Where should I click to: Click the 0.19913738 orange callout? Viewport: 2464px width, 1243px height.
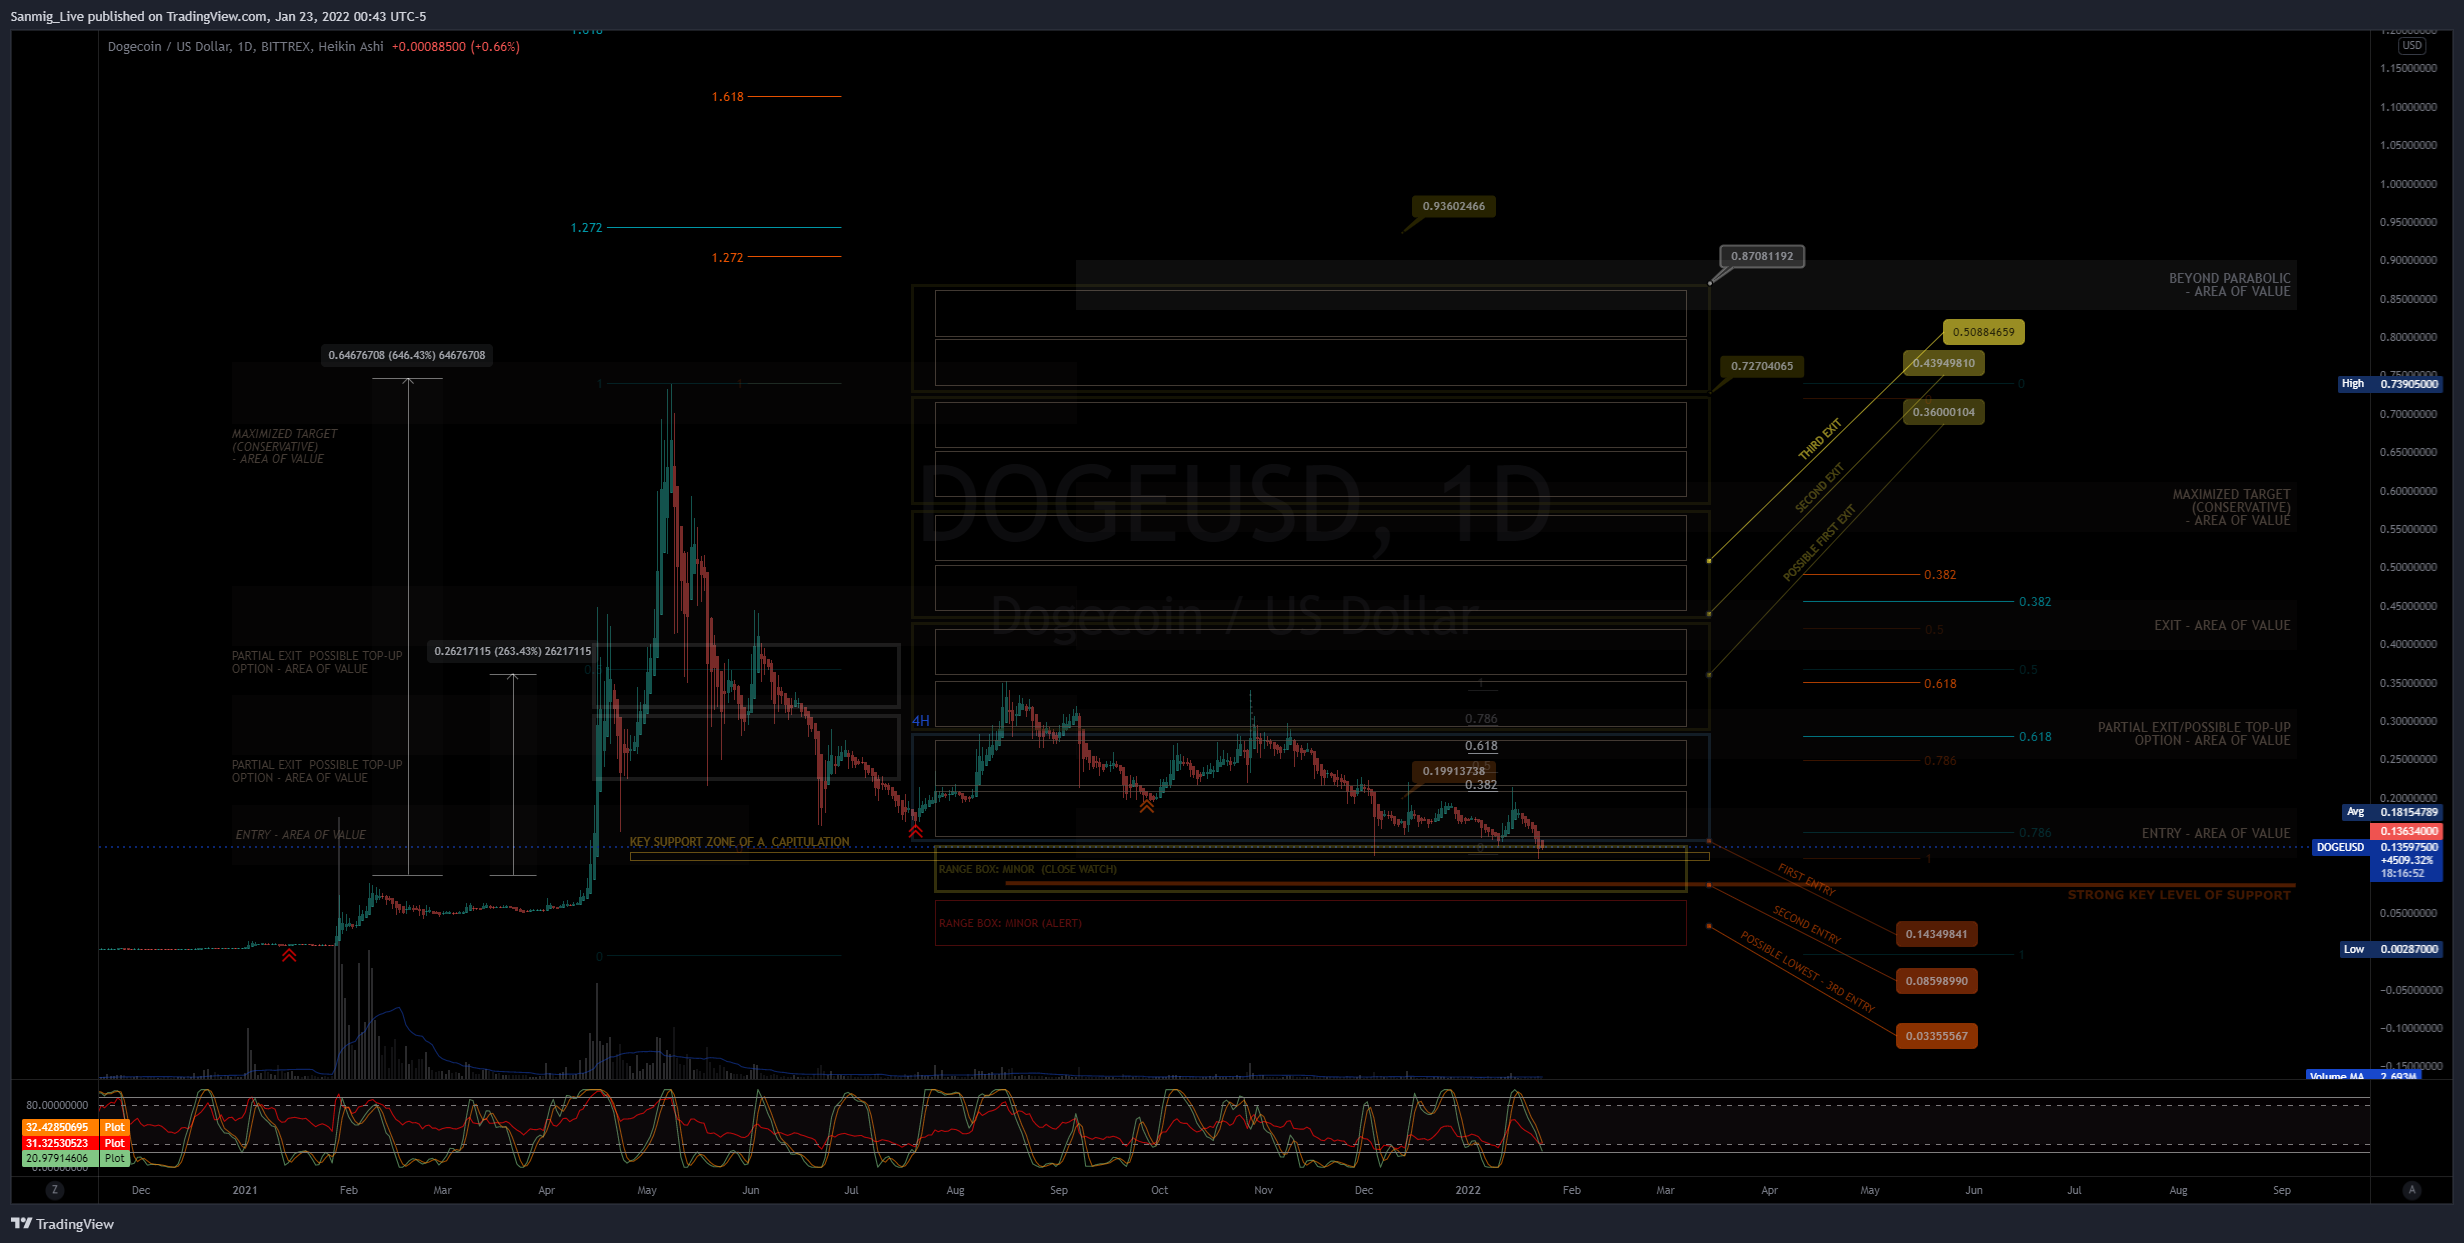click(1454, 771)
